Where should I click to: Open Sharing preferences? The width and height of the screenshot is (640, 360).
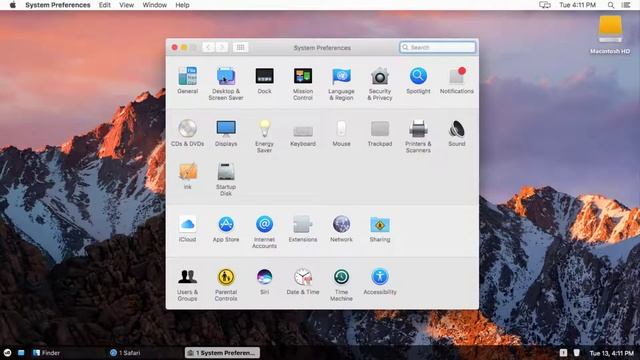[x=380, y=229]
